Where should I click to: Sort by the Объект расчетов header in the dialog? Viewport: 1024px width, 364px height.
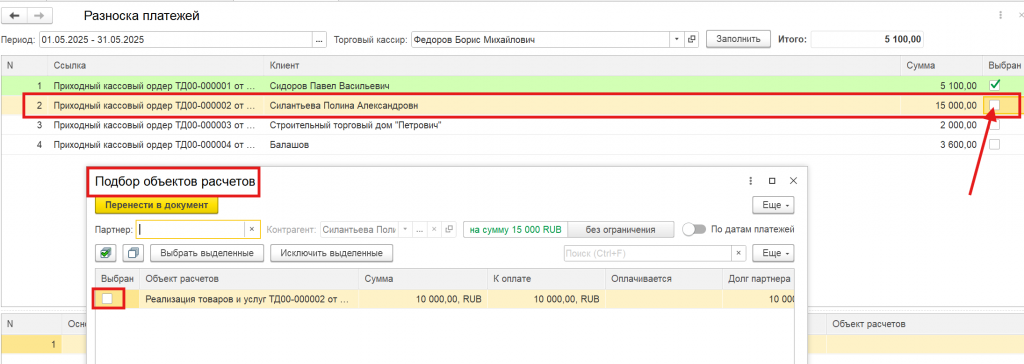pyautogui.click(x=249, y=279)
